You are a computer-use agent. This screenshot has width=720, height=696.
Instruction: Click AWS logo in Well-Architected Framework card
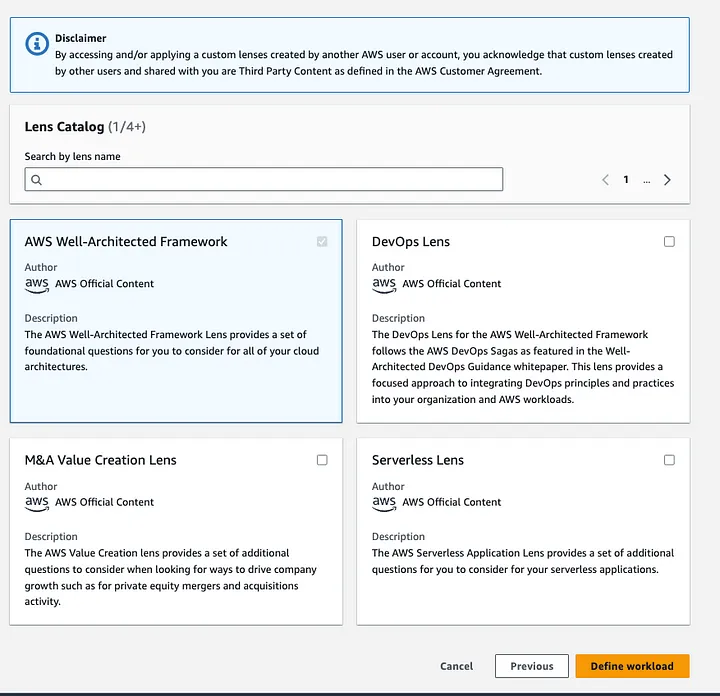pos(37,284)
